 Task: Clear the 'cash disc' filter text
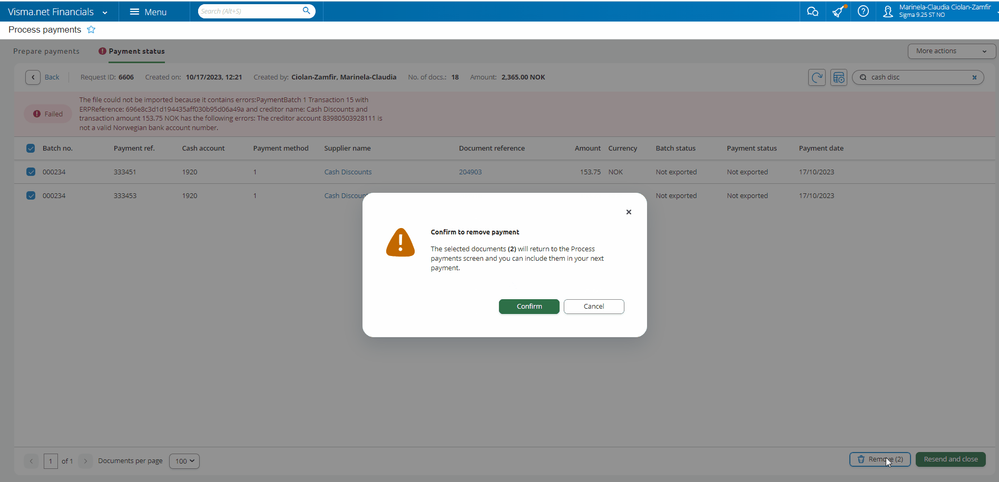click(x=974, y=77)
